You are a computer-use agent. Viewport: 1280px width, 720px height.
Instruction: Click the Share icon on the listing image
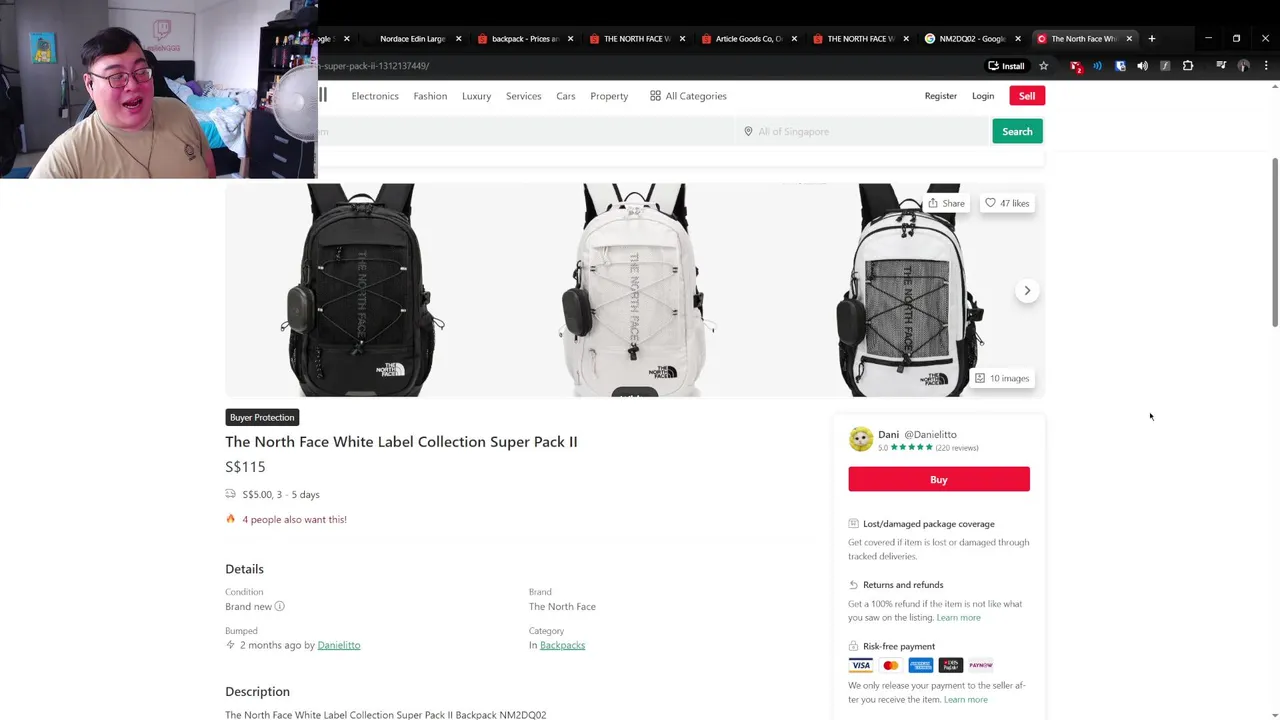click(945, 203)
